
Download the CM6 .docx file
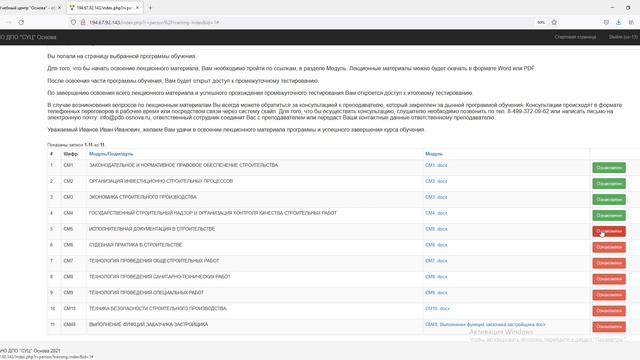click(436, 245)
